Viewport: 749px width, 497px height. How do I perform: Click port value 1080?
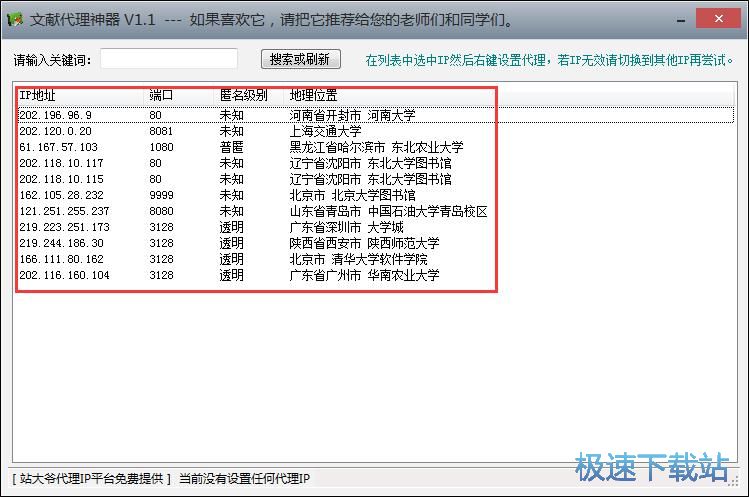(161, 147)
